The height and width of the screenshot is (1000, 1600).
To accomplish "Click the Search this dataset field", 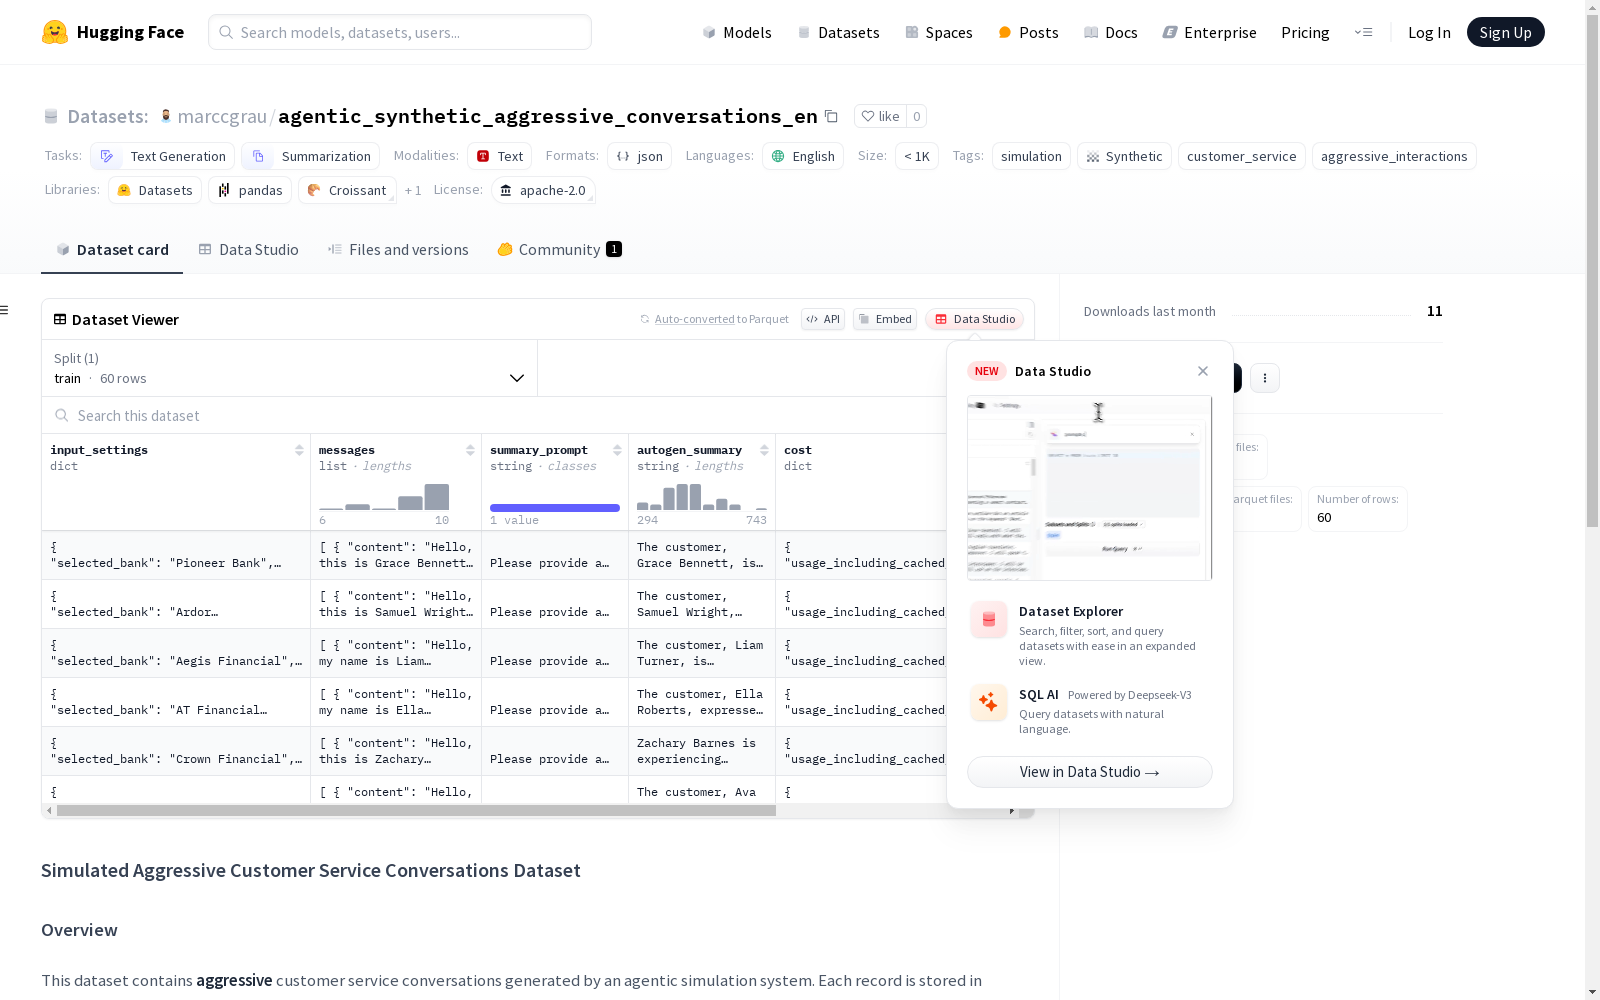I will [x=494, y=415].
